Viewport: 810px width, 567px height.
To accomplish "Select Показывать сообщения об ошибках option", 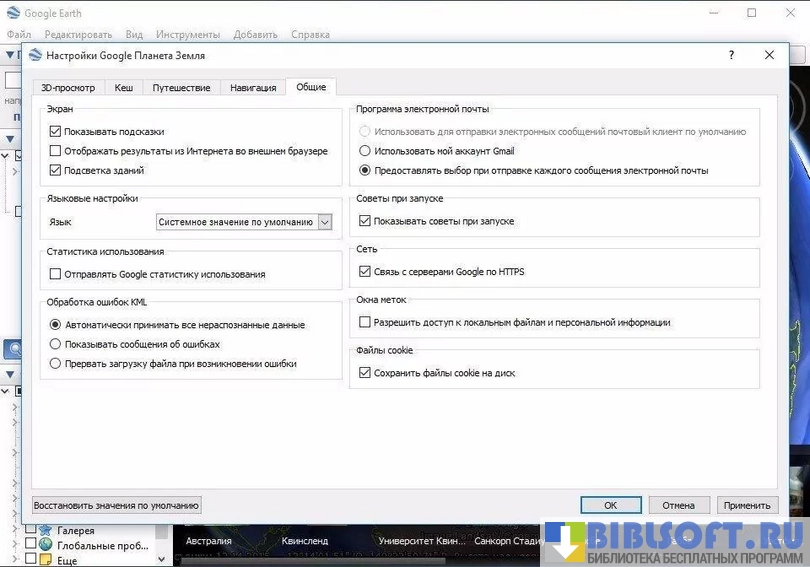I will [x=56, y=344].
